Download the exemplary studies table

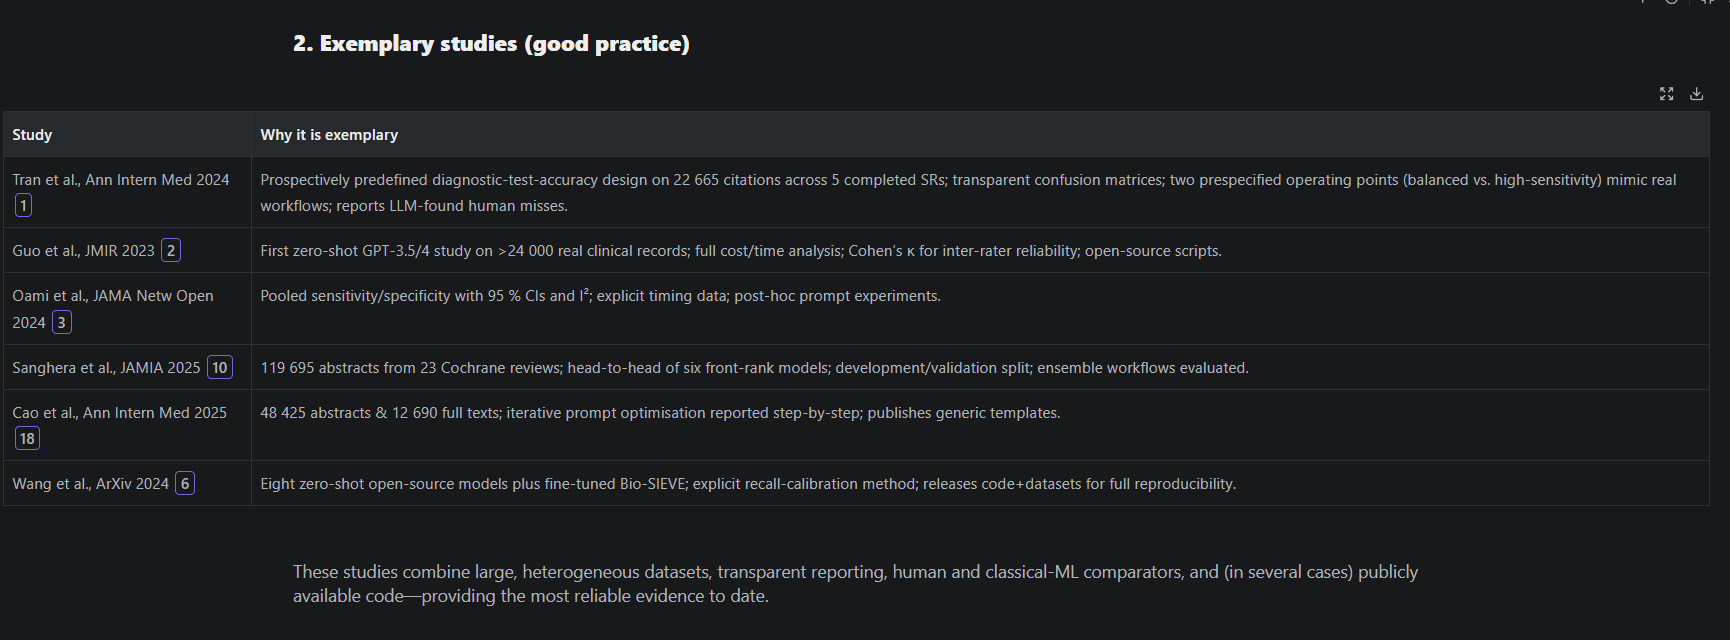point(1696,94)
